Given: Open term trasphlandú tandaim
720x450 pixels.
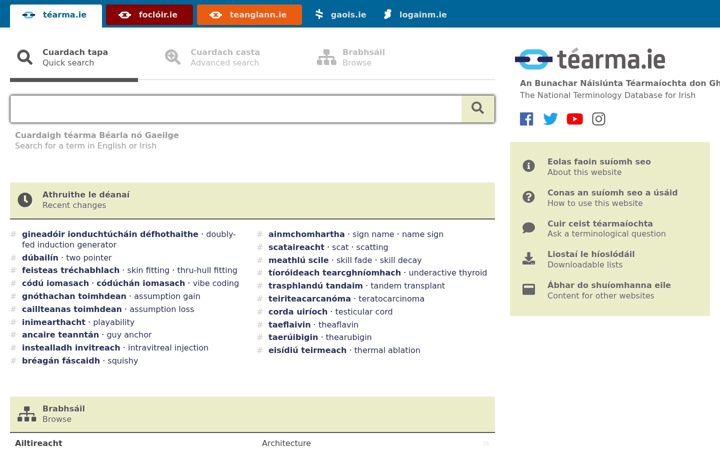Looking at the screenshot, I should 315,286.
